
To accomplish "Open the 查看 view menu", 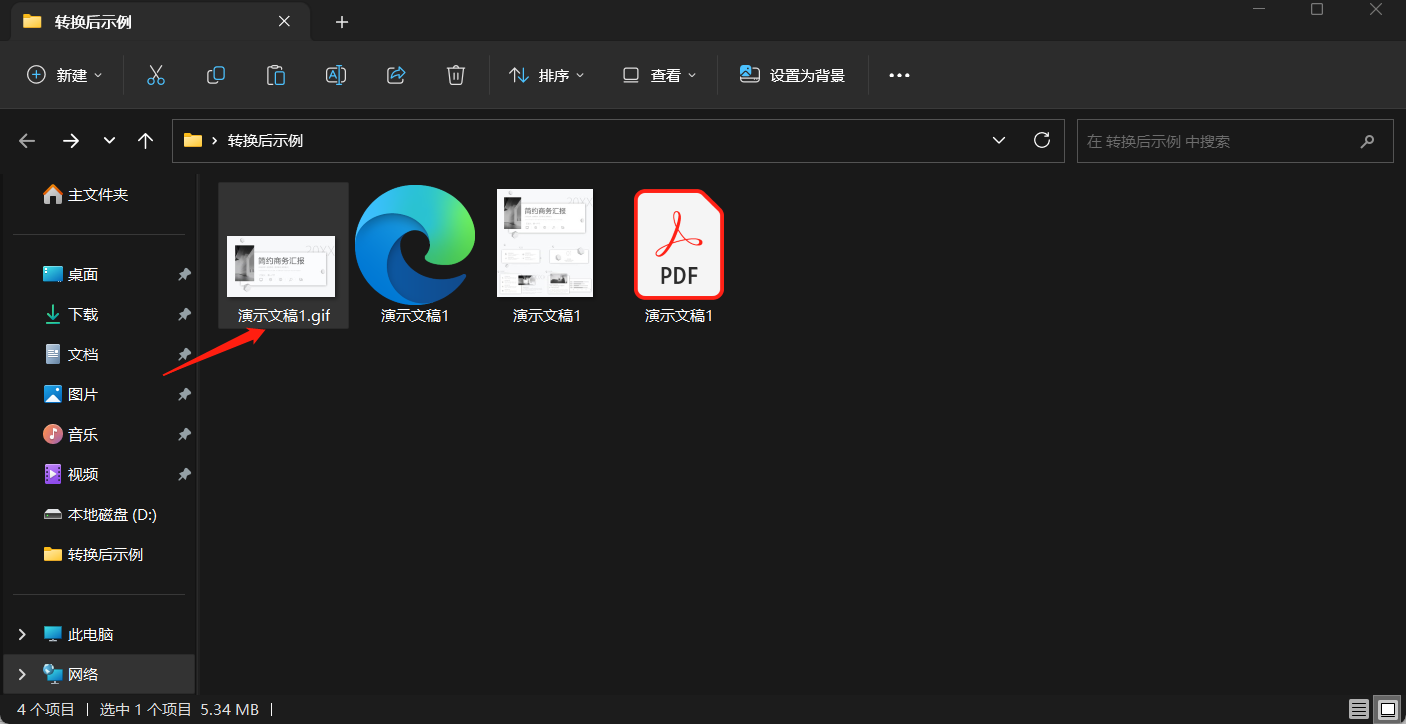I will pyautogui.click(x=659, y=75).
